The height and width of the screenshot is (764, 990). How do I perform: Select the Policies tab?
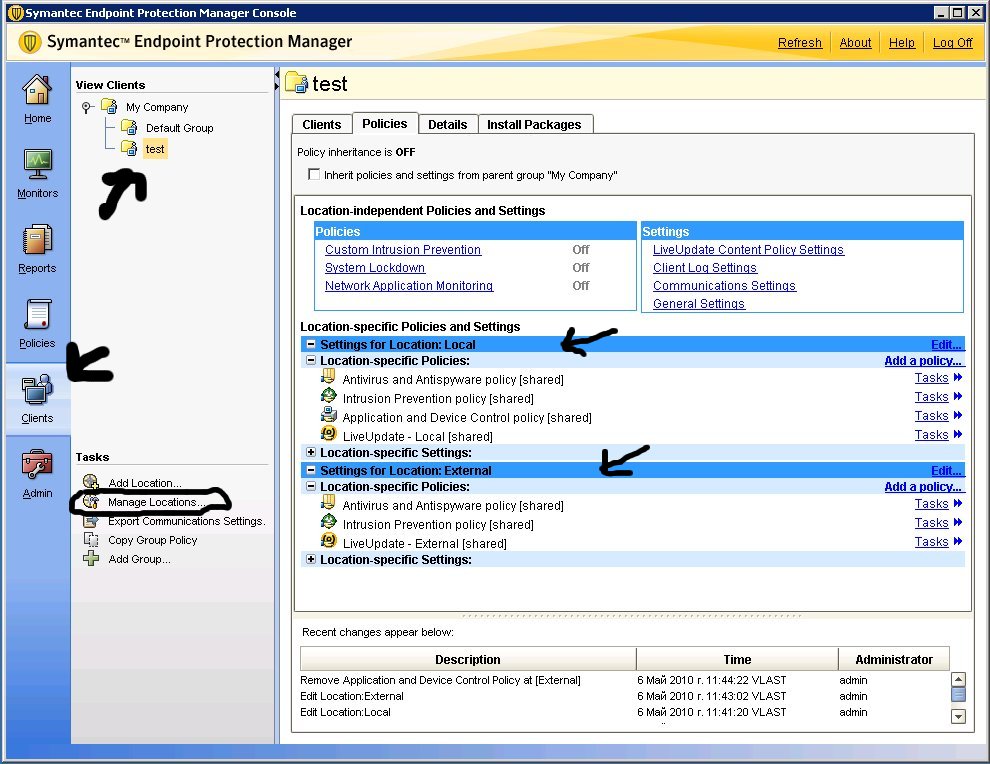click(x=385, y=123)
